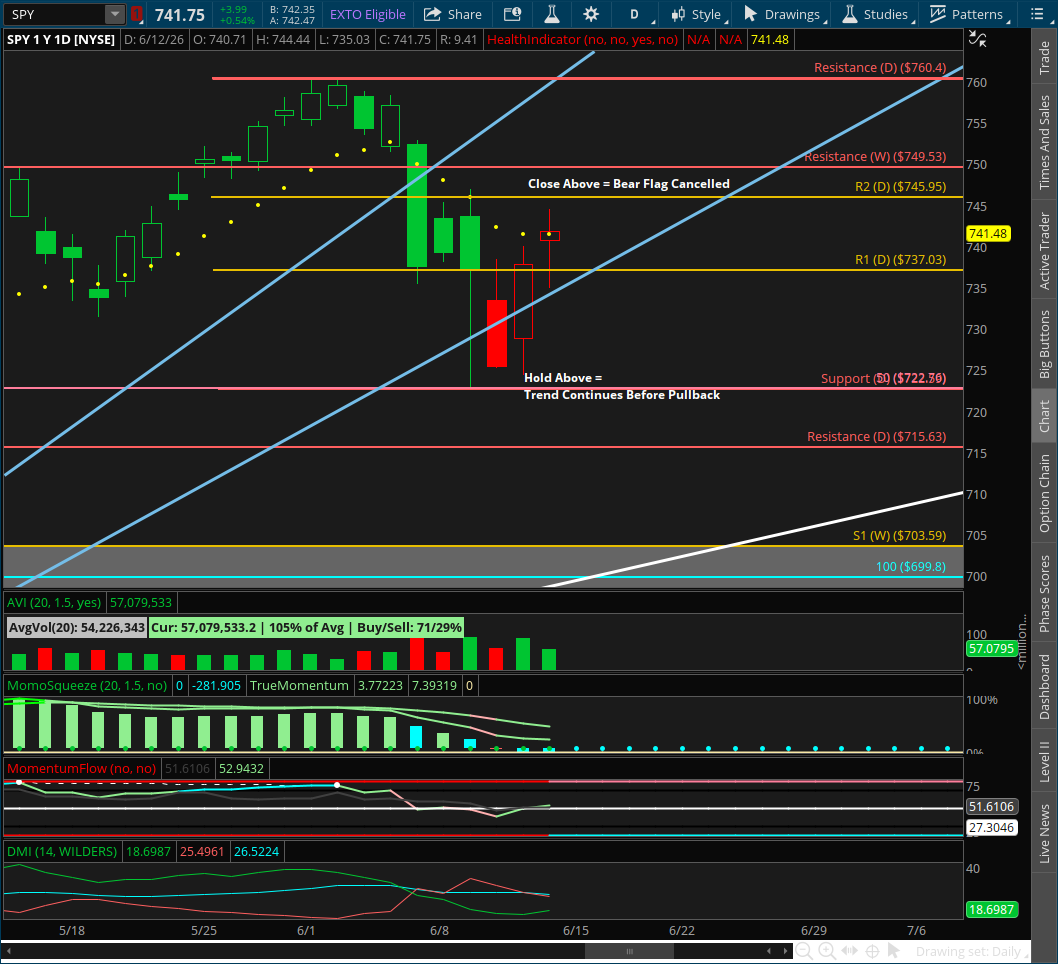Click the AvgVol(20): 54,226,343 label
1058x964 pixels.
point(77,627)
